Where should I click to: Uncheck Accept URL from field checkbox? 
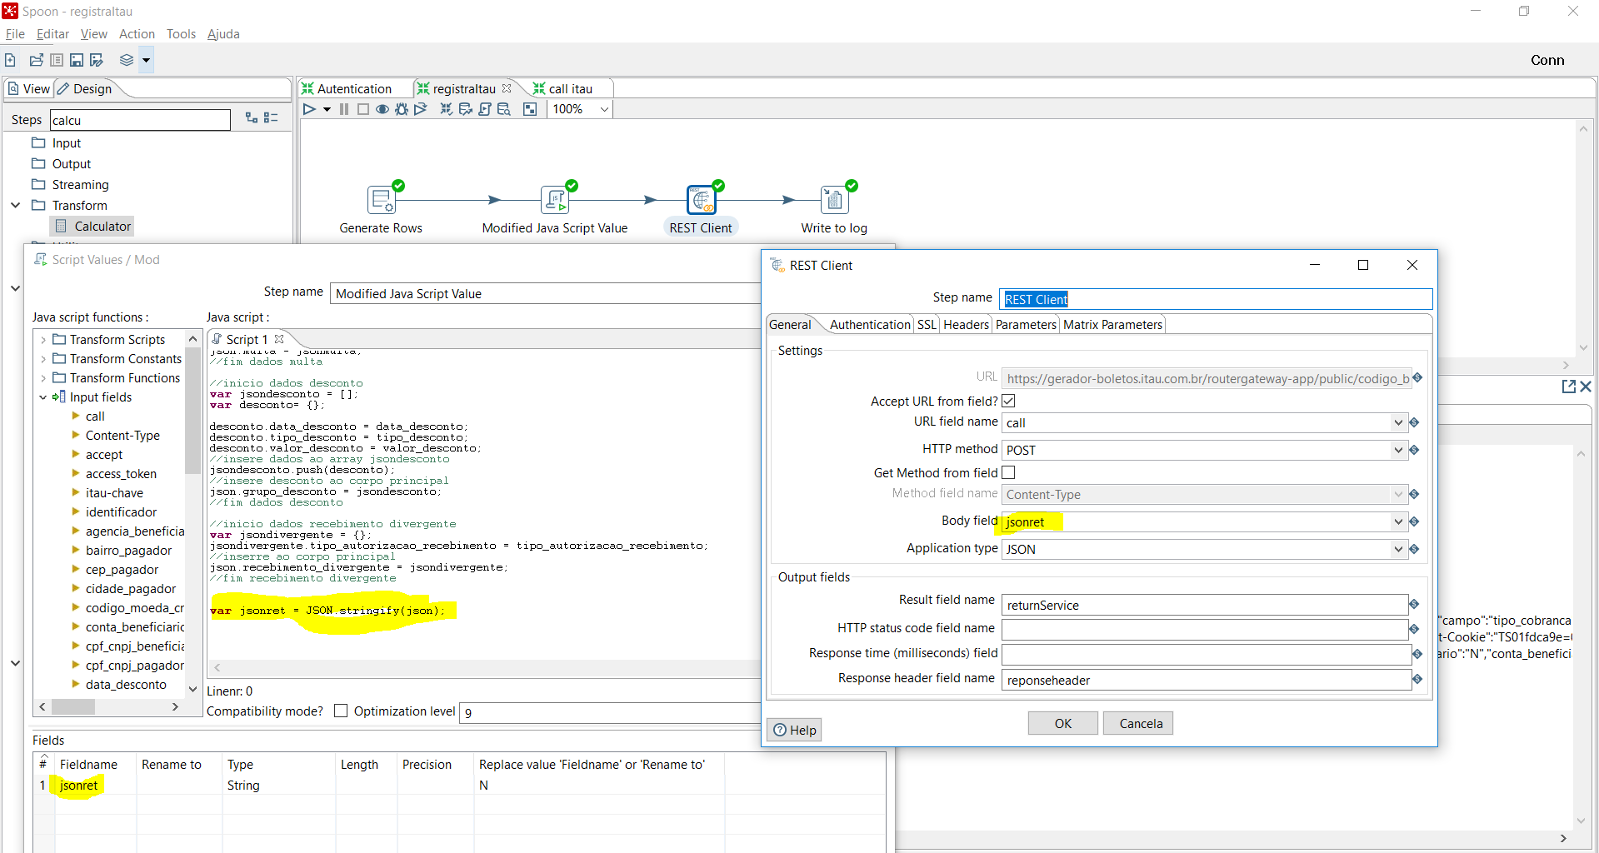point(1009,401)
